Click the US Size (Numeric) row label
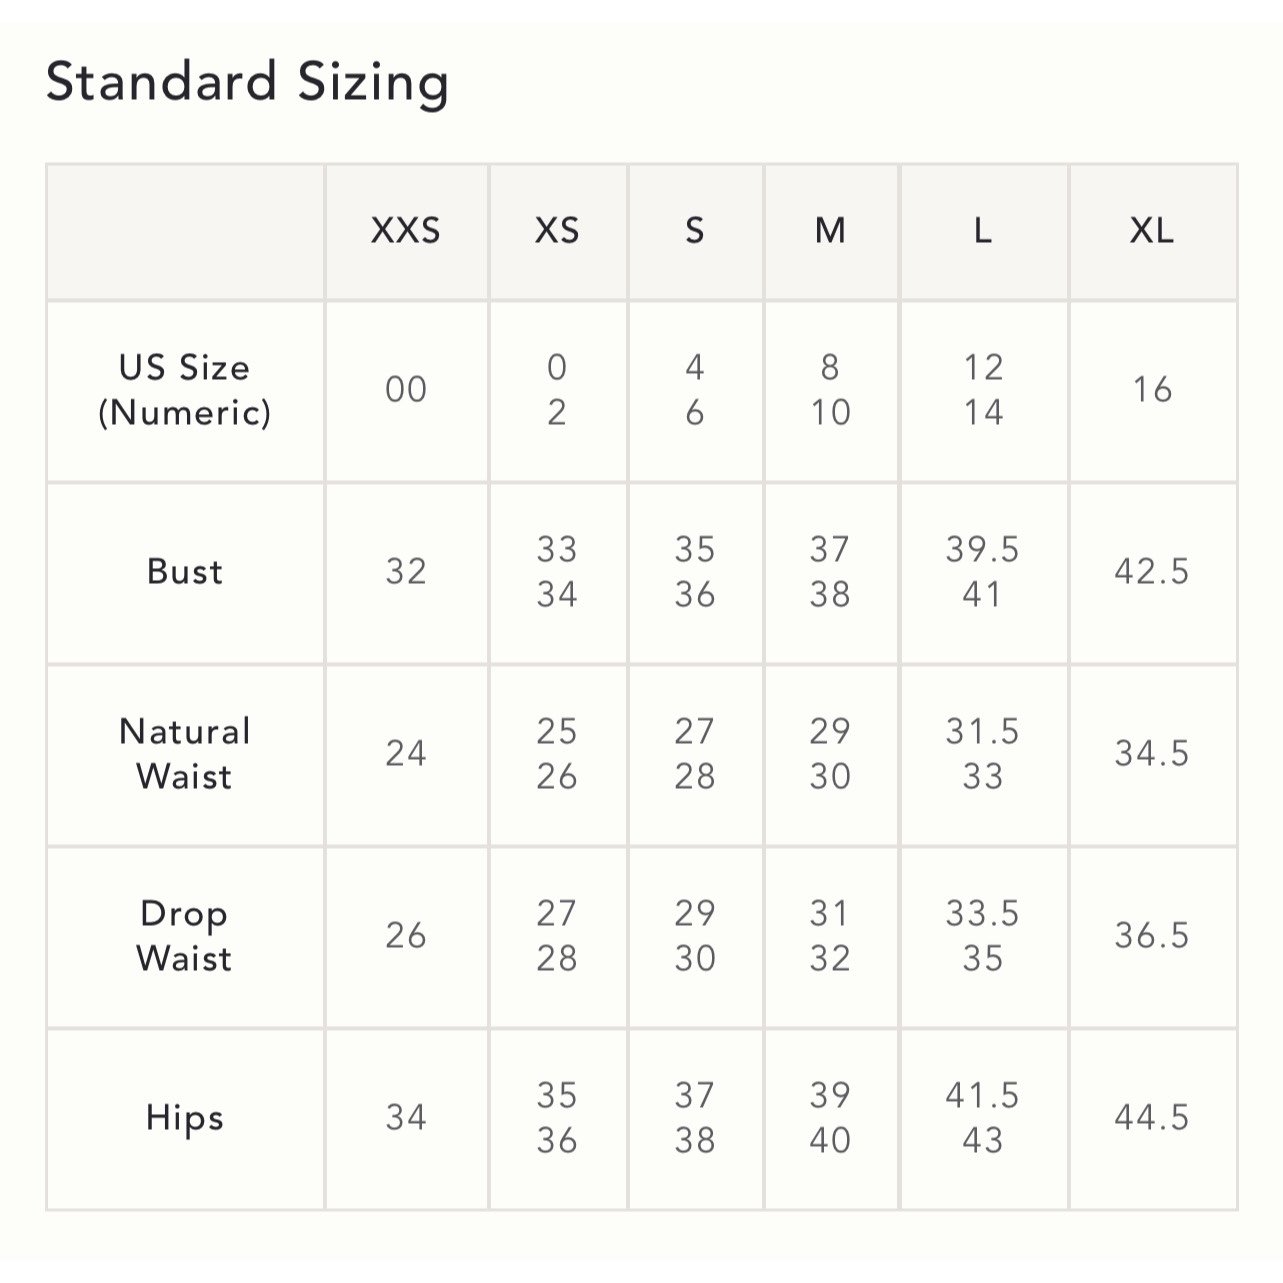 point(185,390)
